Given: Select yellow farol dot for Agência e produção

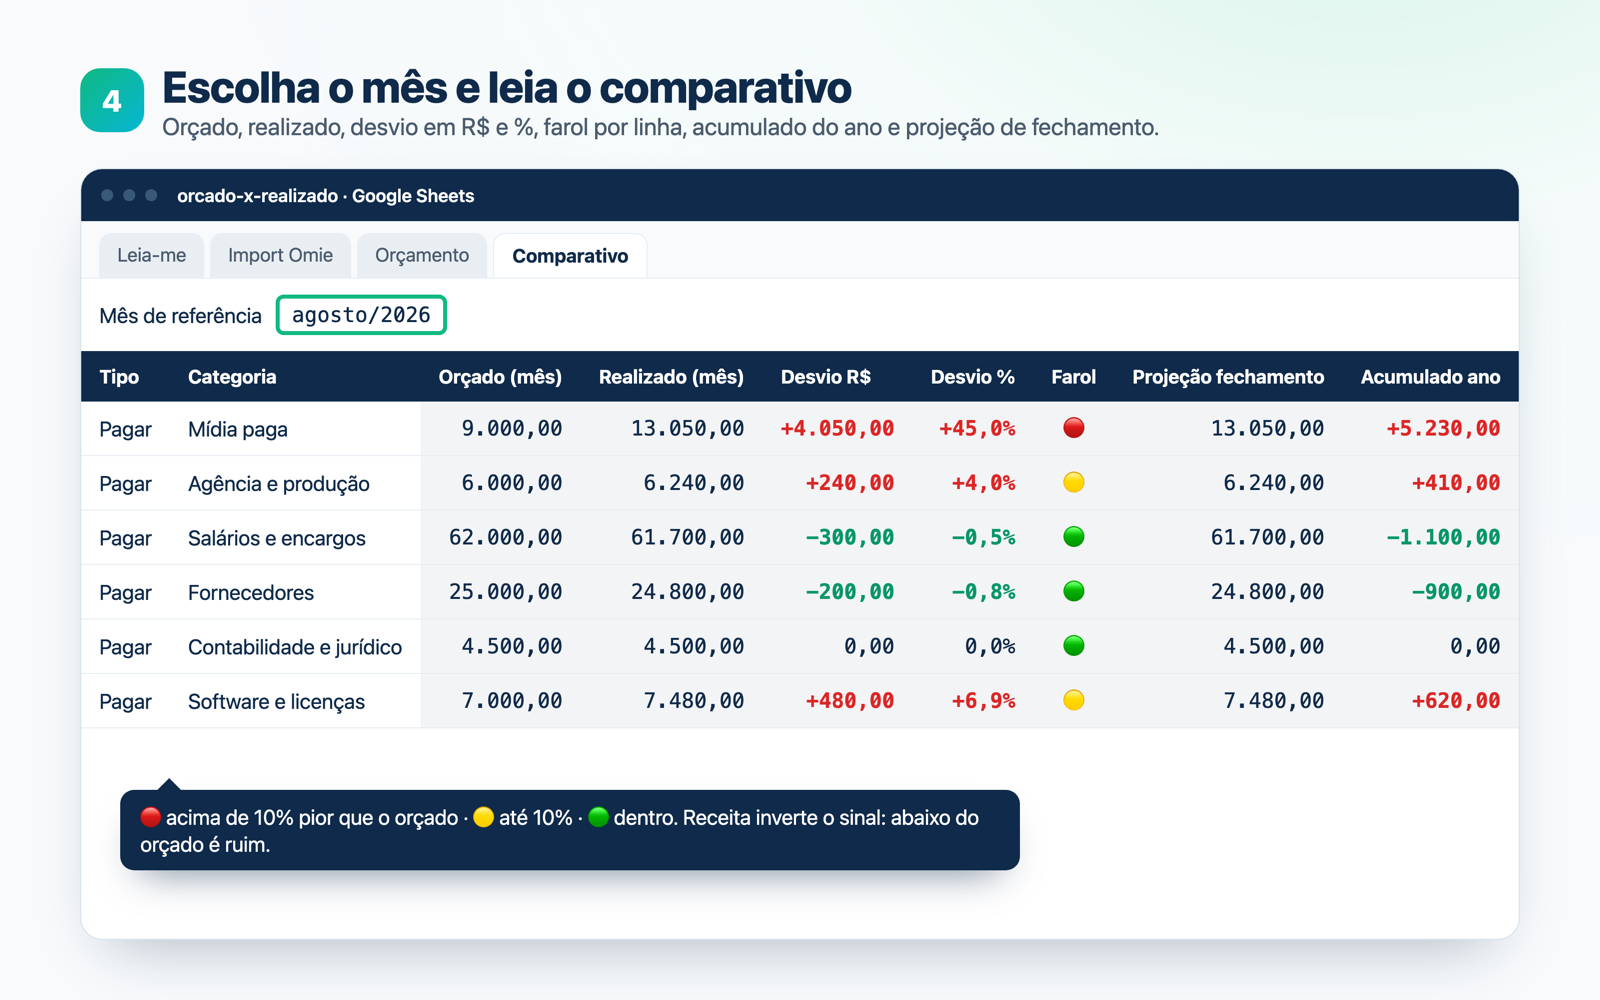Looking at the screenshot, I should [1074, 483].
